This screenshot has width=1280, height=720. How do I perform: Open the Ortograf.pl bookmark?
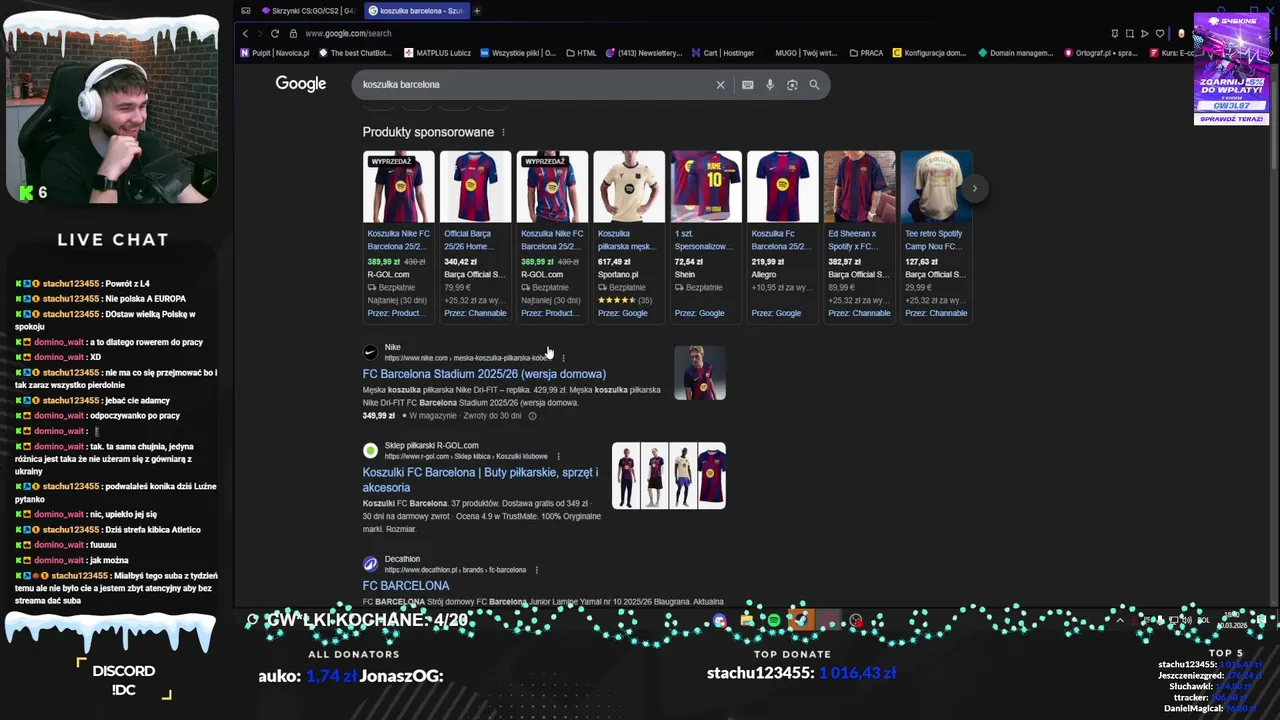coord(1100,53)
